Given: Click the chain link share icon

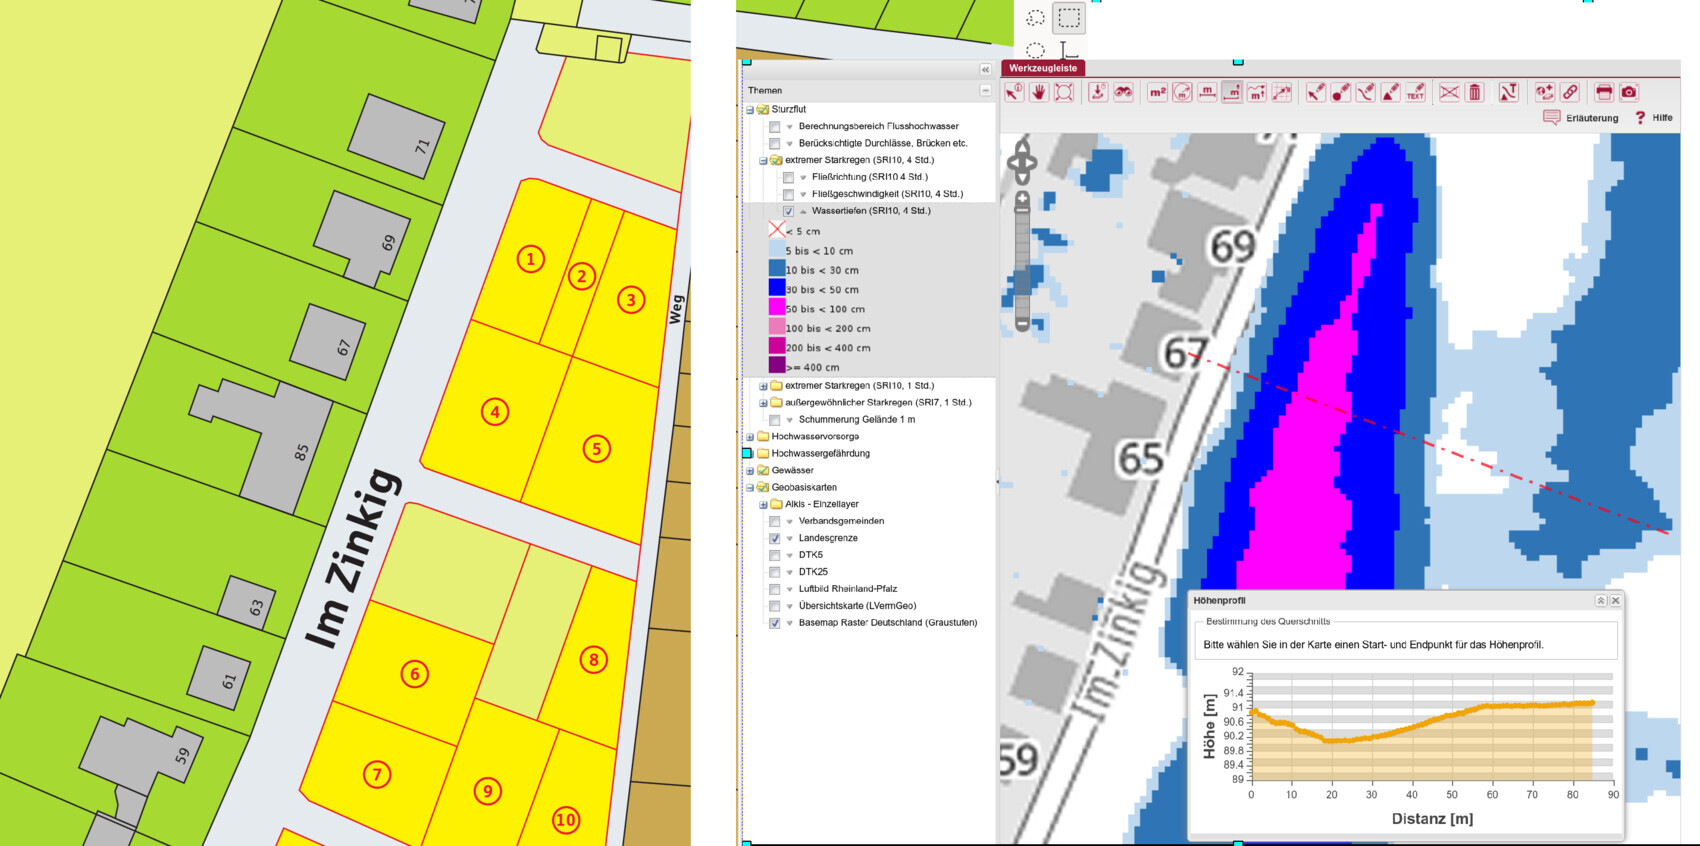Looking at the screenshot, I should (1570, 93).
